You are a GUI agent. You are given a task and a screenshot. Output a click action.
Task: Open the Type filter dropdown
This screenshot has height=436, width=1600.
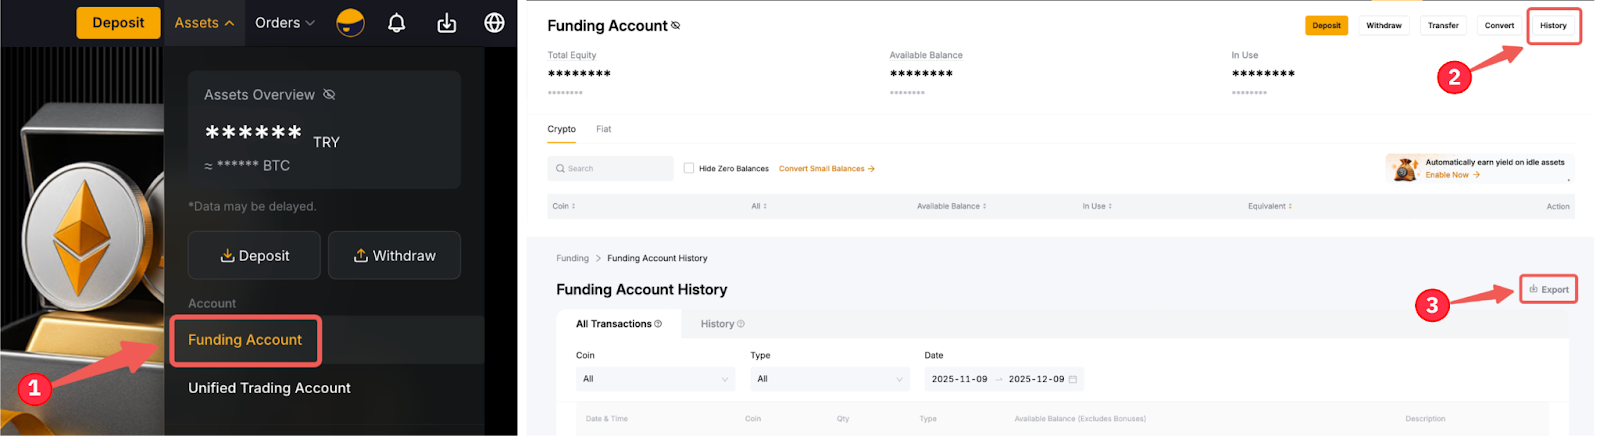click(x=829, y=379)
